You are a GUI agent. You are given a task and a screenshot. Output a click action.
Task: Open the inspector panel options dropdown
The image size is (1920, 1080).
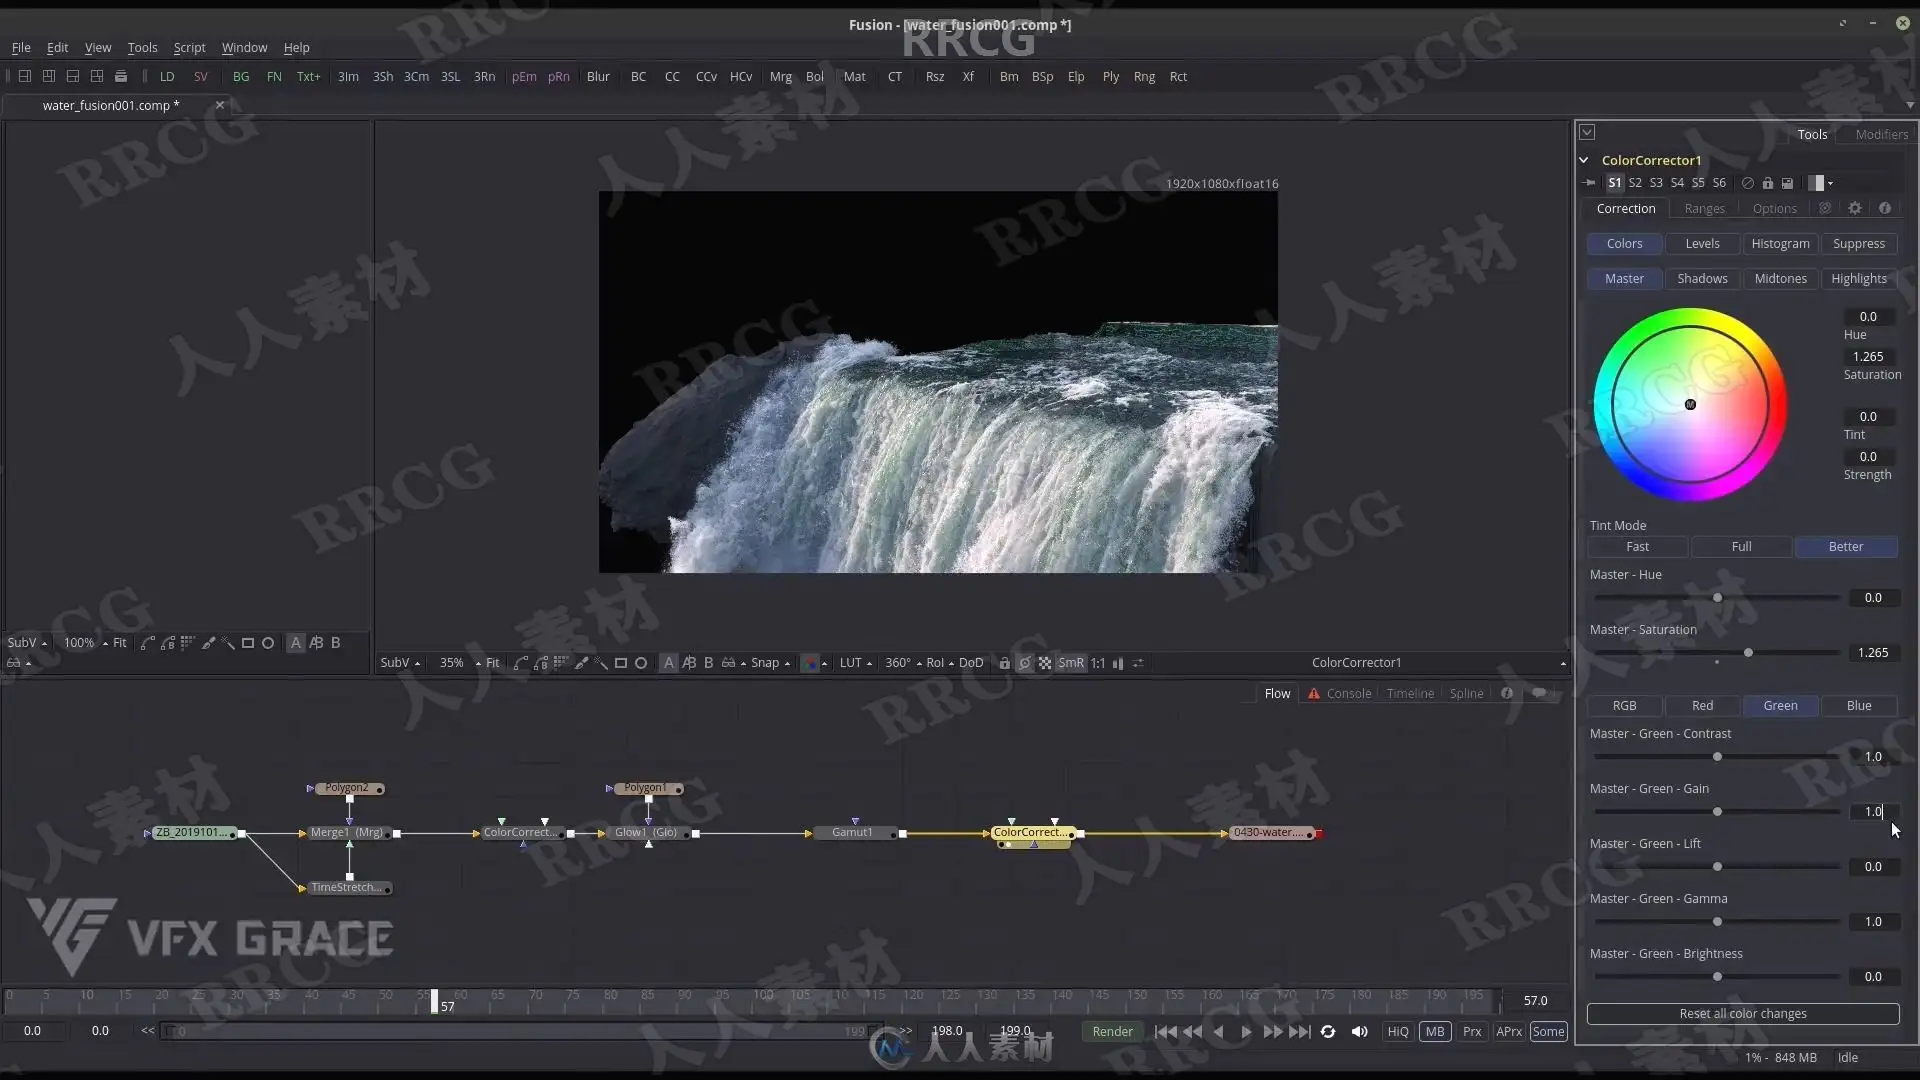[x=1587, y=132]
